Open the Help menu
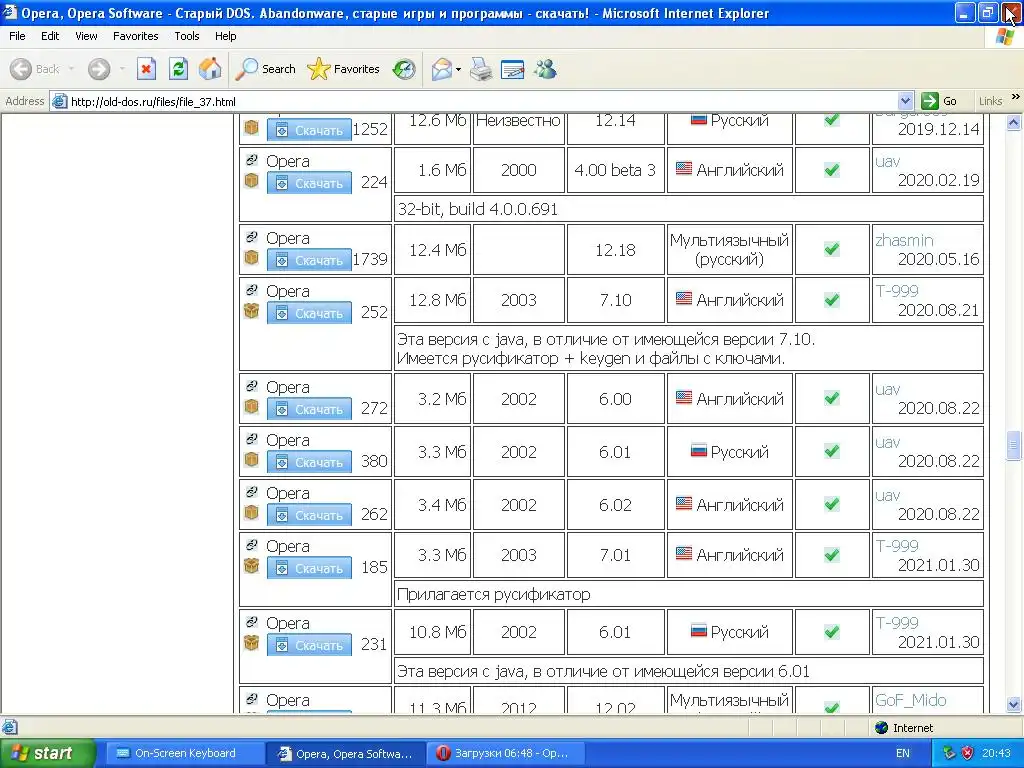The image size is (1024, 768). click(x=226, y=36)
